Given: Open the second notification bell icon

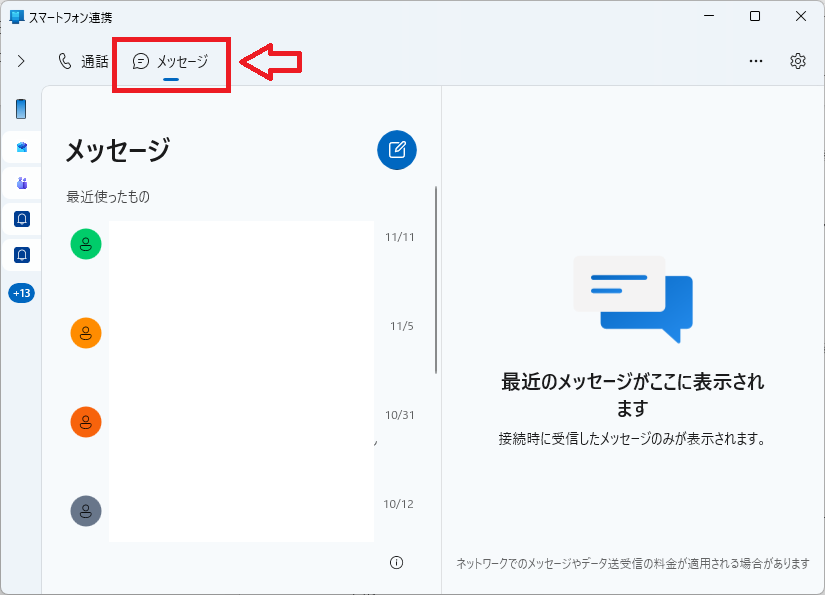Looking at the screenshot, I should pos(21,256).
